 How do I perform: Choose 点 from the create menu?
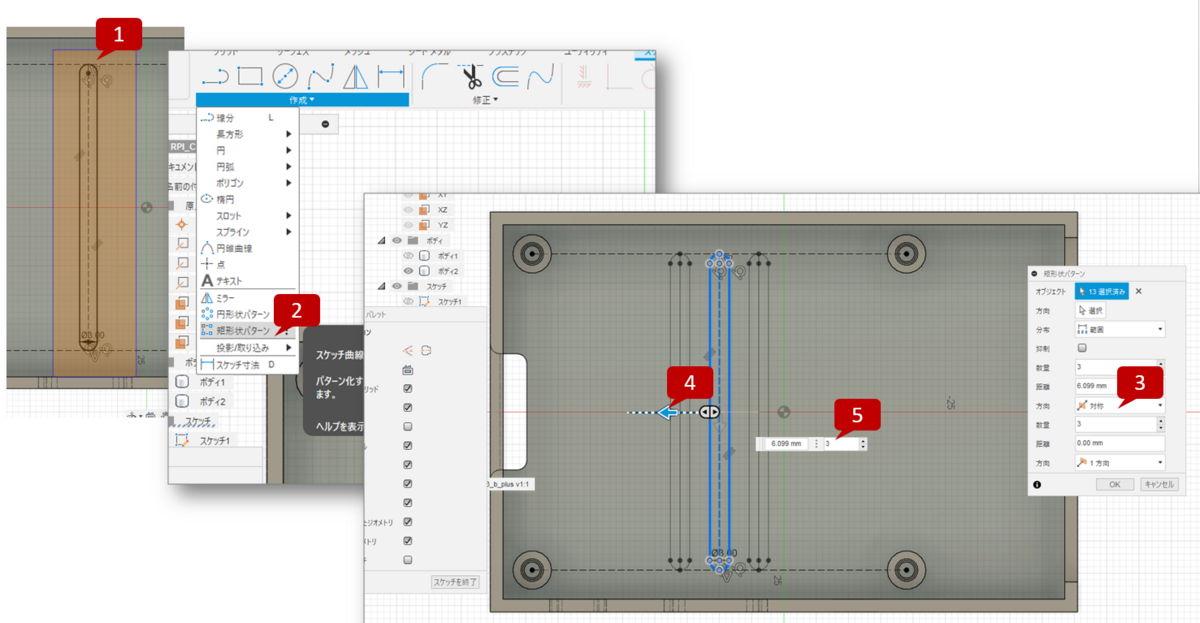[247, 264]
